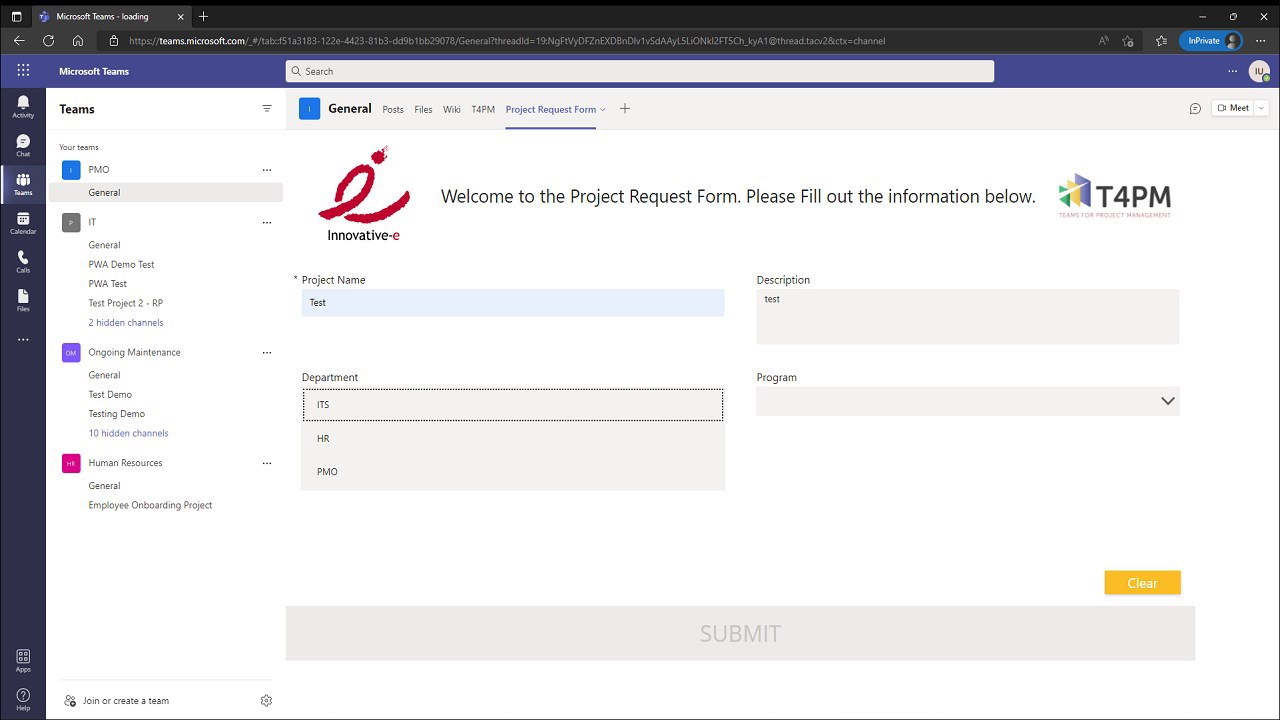Open more options for Ongoing Maintenance team
The width and height of the screenshot is (1280, 720).
tap(267, 352)
